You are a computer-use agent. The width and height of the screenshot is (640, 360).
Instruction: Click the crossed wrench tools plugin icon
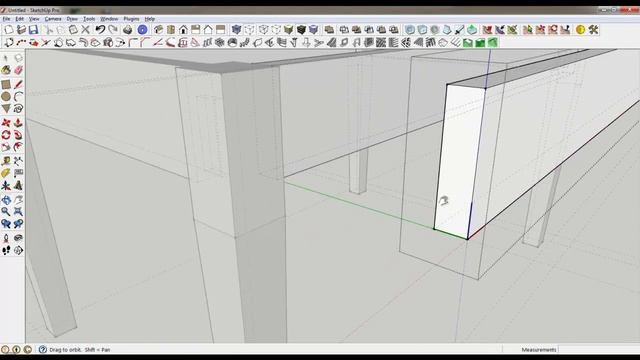593,29
